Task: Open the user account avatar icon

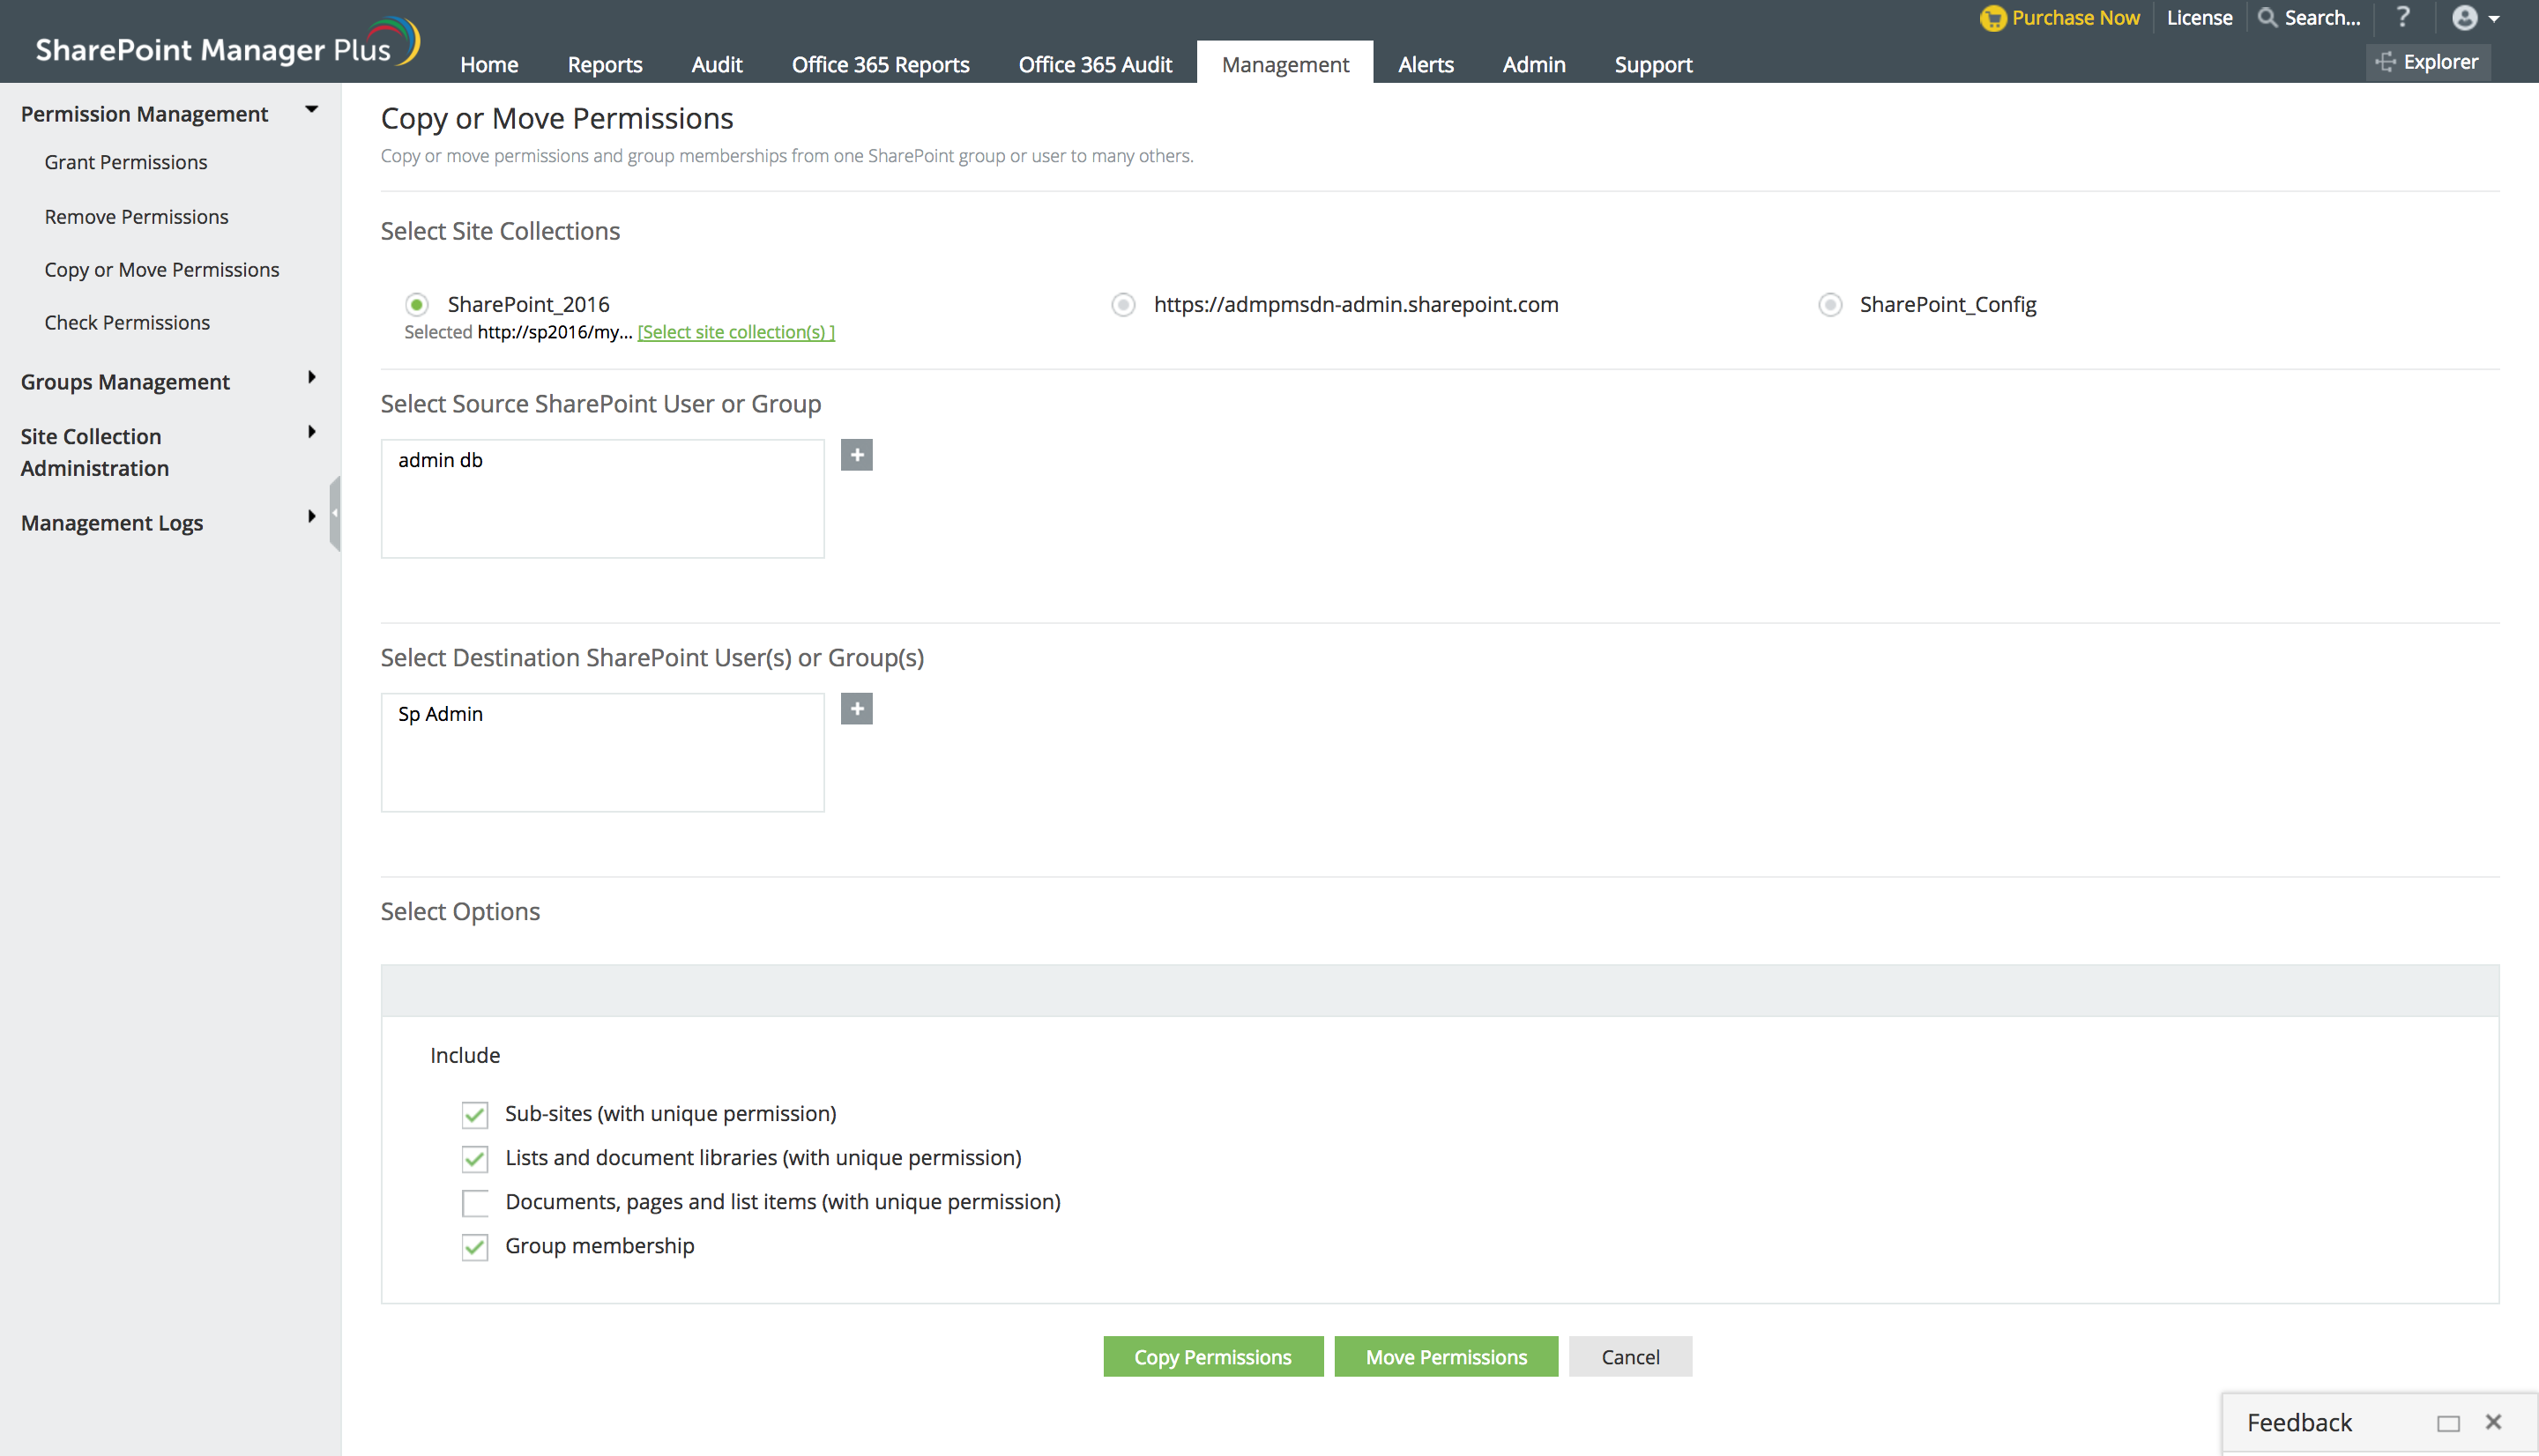Action: 2464,18
